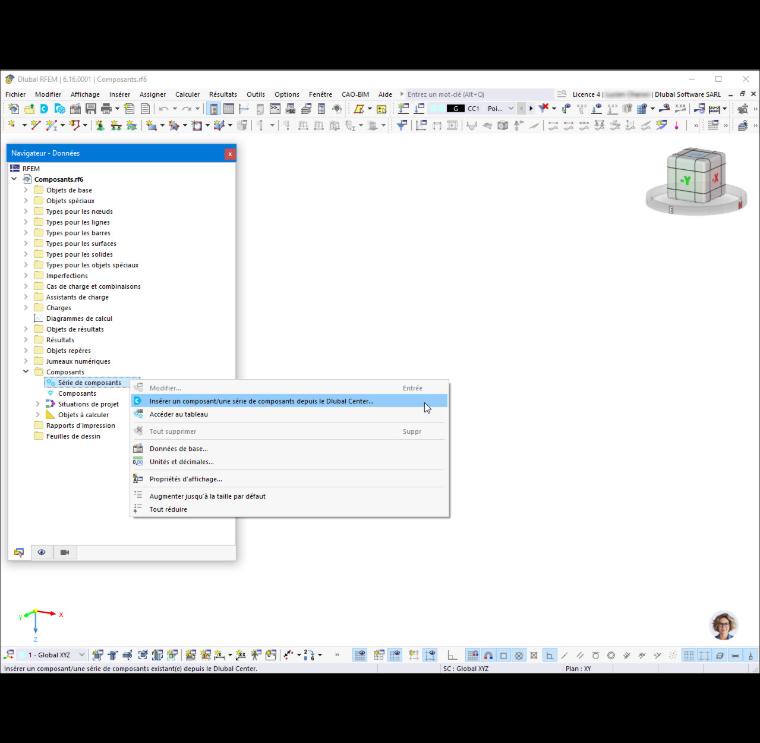Click the Série de composants tree icon
This screenshot has height=743, width=760.
(x=50, y=383)
